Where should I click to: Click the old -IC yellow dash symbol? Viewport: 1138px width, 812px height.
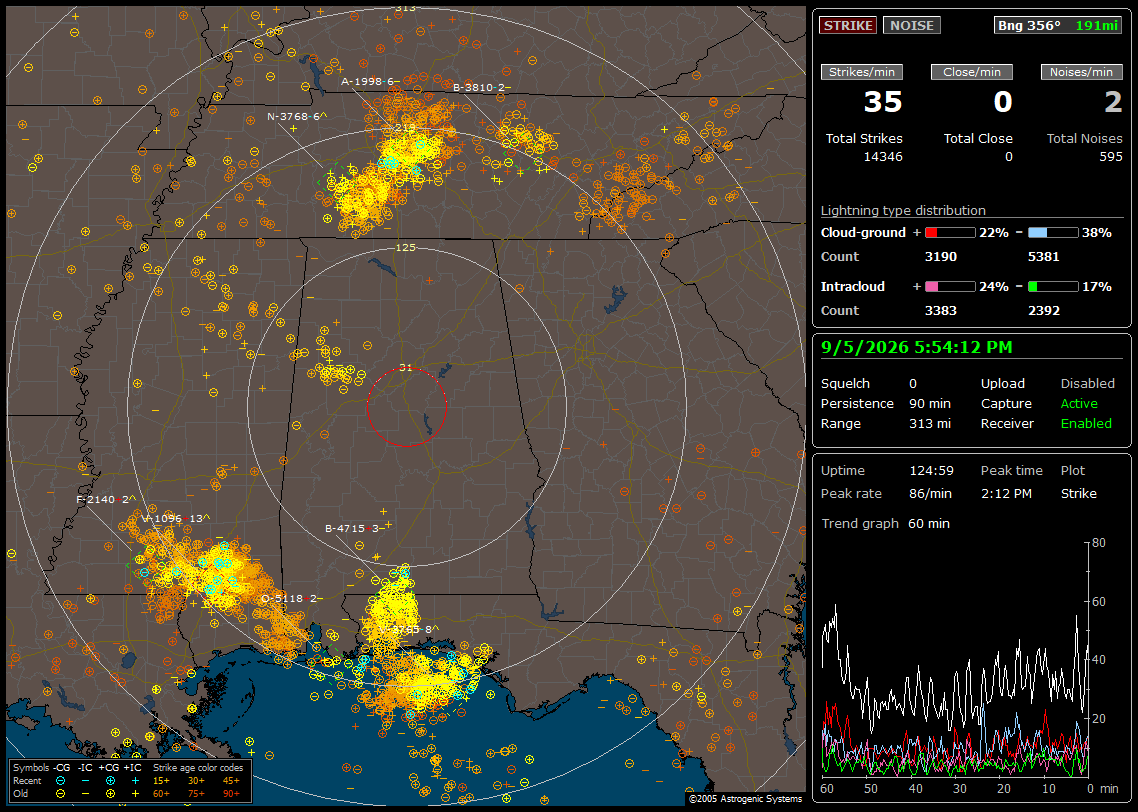(x=86, y=794)
